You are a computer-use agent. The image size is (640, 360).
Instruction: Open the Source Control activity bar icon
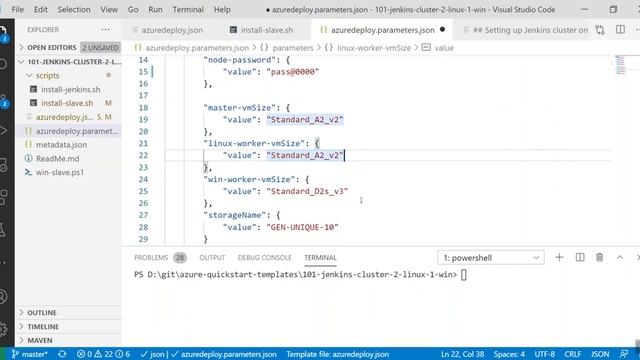point(3,99)
